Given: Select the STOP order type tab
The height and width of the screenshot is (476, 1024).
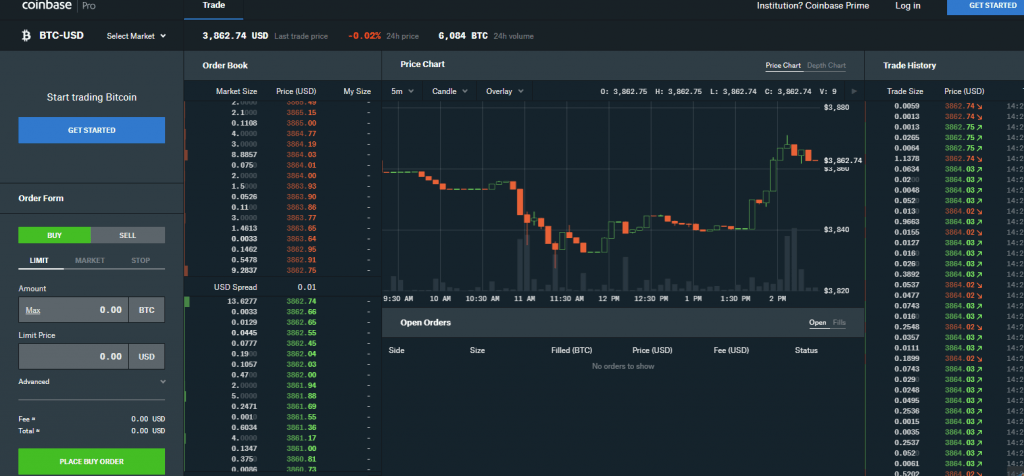Looking at the screenshot, I should [x=140, y=261].
